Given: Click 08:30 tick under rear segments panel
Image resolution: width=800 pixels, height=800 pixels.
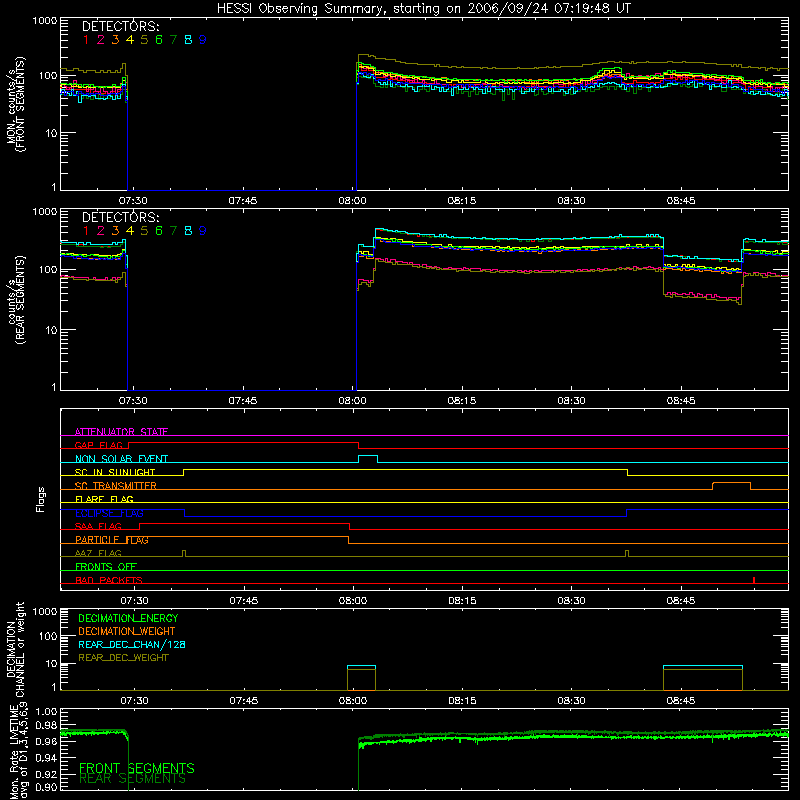Looking at the screenshot, I should pos(571,401).
